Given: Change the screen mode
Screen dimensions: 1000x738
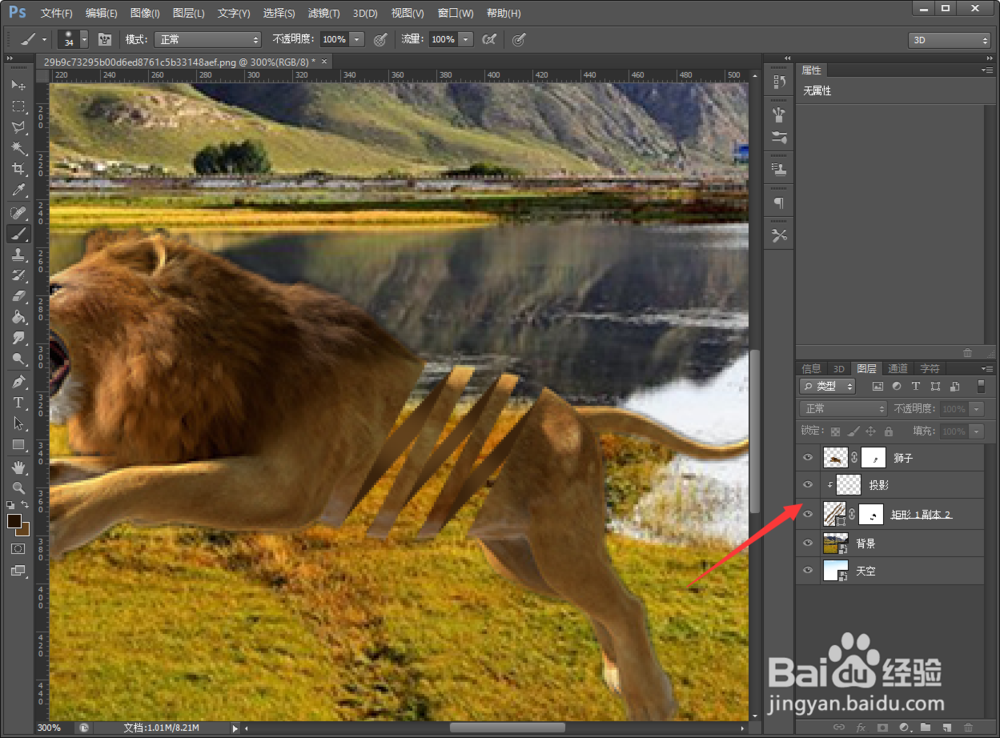Looking at the screenshot, I should pos(18,571).
